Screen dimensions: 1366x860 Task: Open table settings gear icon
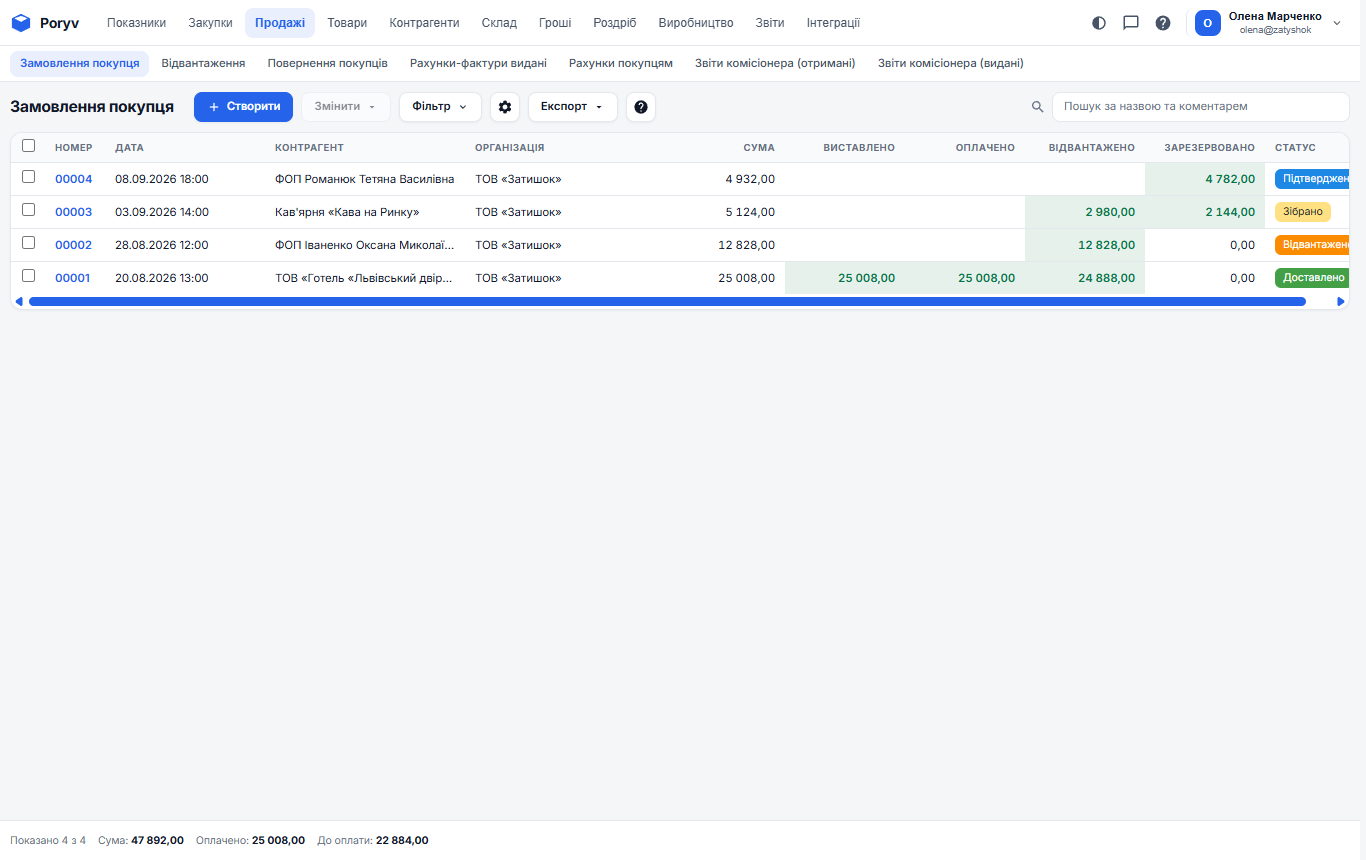click(x=505, y=107)
